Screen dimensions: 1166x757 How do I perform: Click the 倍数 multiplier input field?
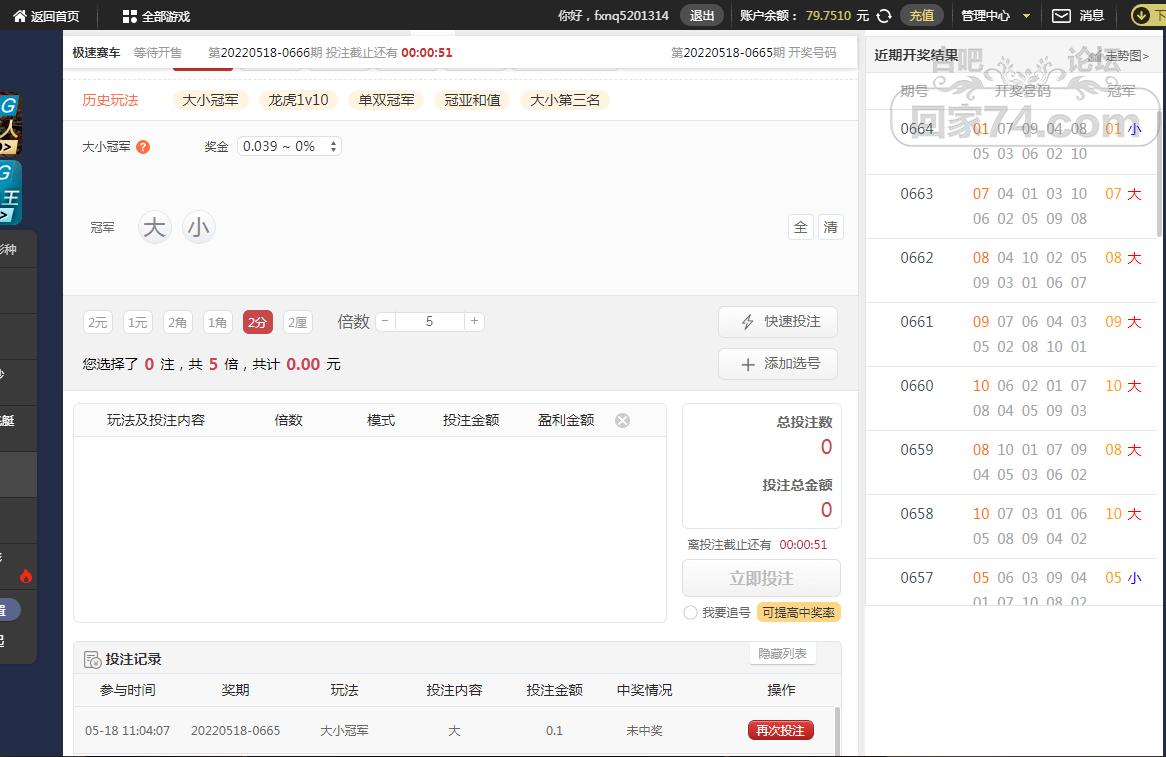[429, 321]
